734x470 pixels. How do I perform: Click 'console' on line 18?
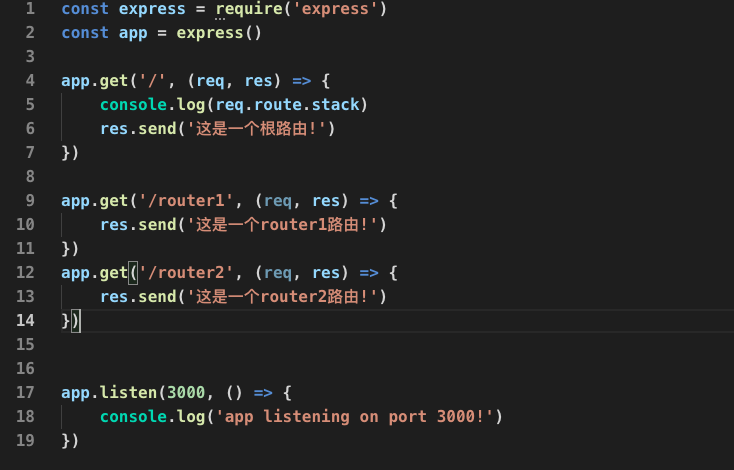point(133,416)
